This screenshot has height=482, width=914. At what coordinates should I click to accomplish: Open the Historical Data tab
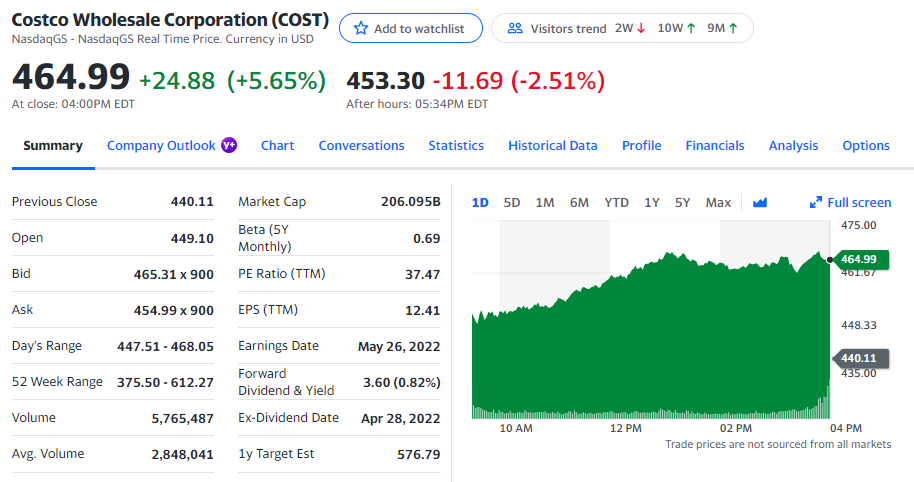tap(553, 146)
